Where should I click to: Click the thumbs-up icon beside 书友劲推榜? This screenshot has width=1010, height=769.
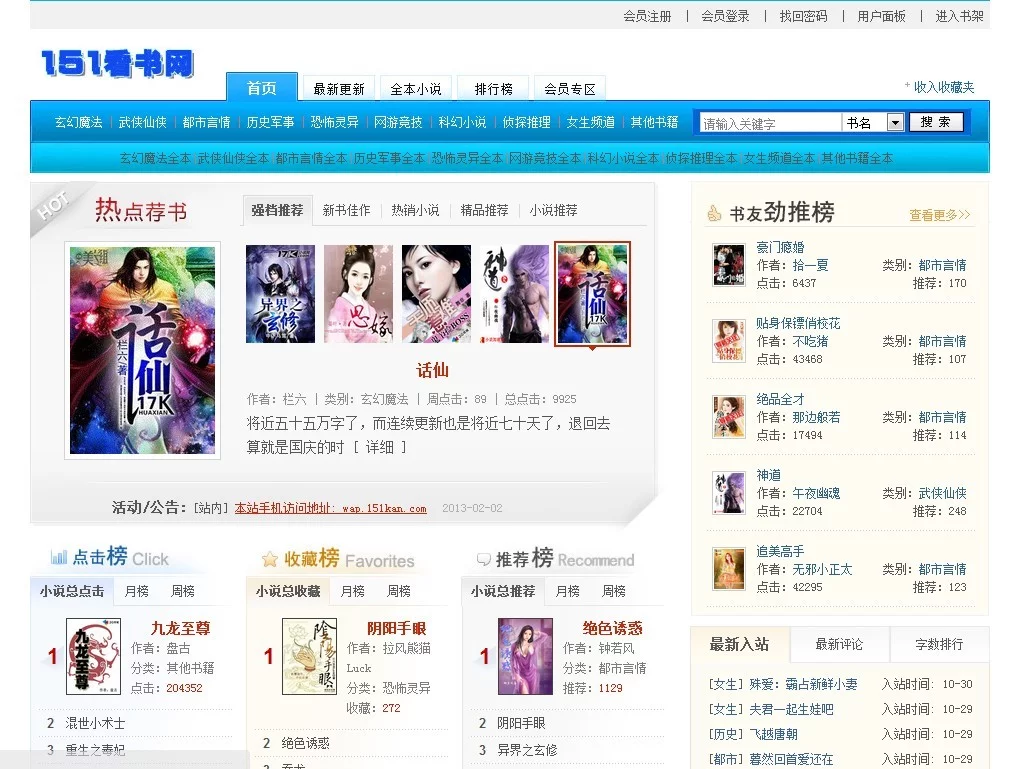click(714, 213)
